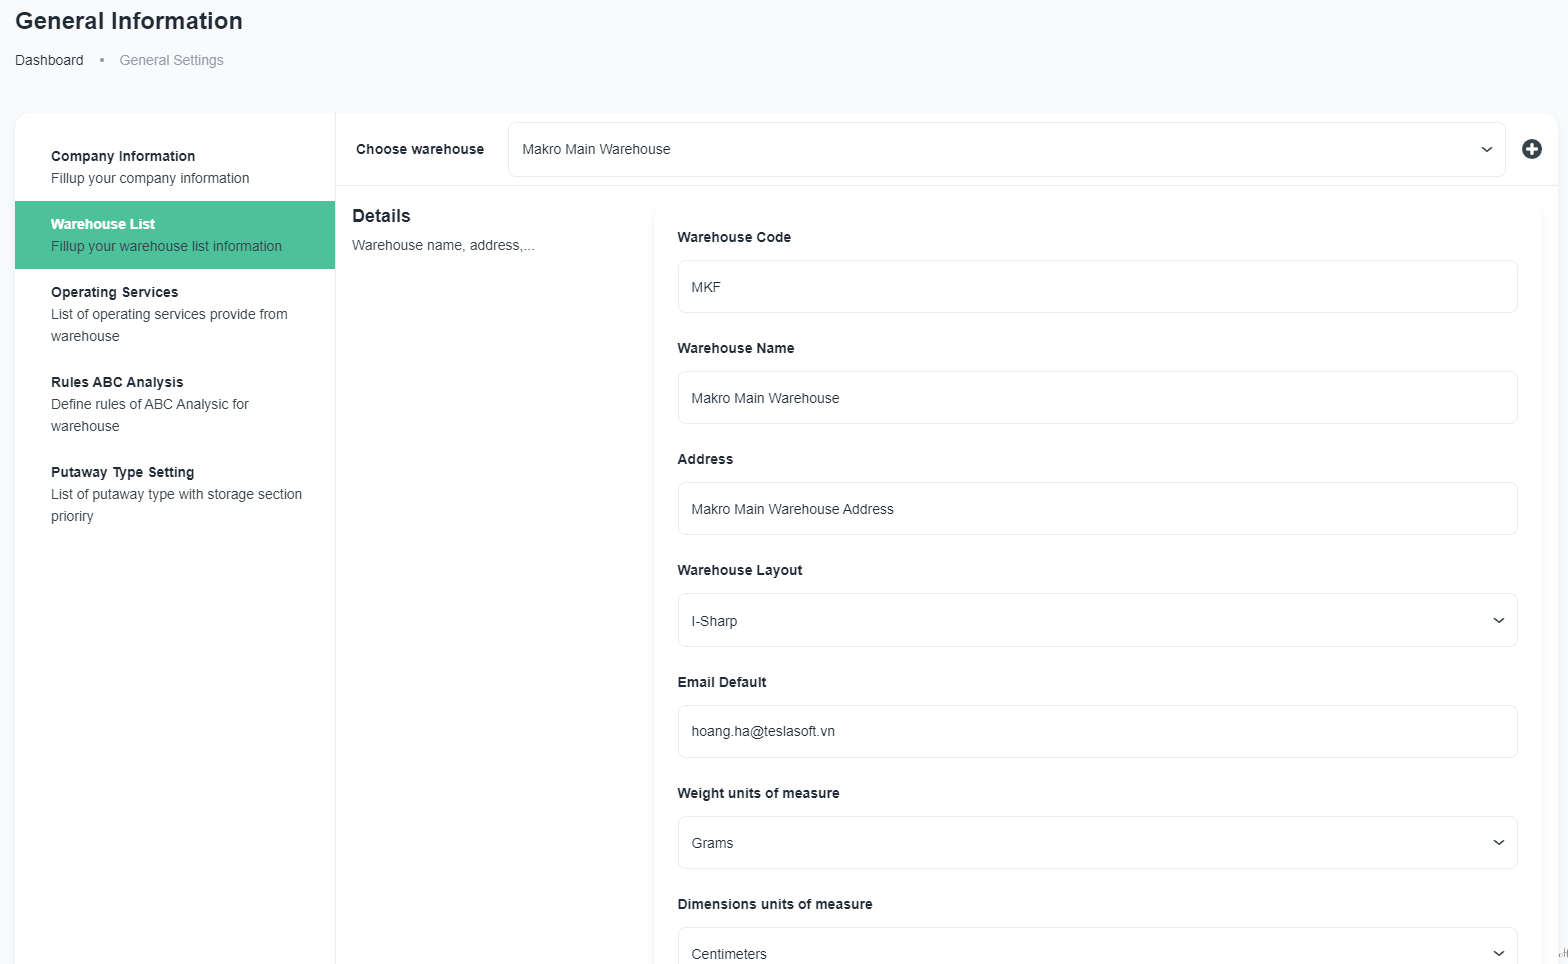Click the chevron arrow in the Grams field
The image size is (1568, 964).
(x=1498, y=843)
